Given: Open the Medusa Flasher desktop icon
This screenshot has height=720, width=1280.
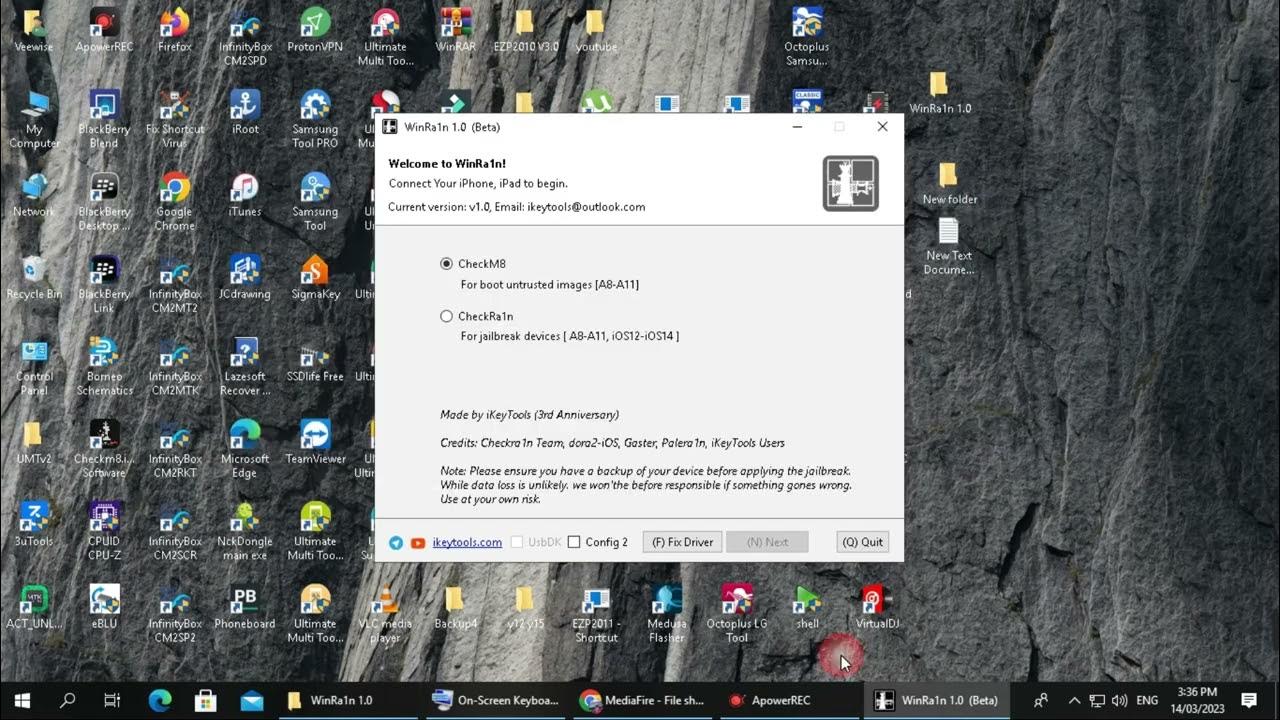Looking at the screenshot, I should [667, 613].
